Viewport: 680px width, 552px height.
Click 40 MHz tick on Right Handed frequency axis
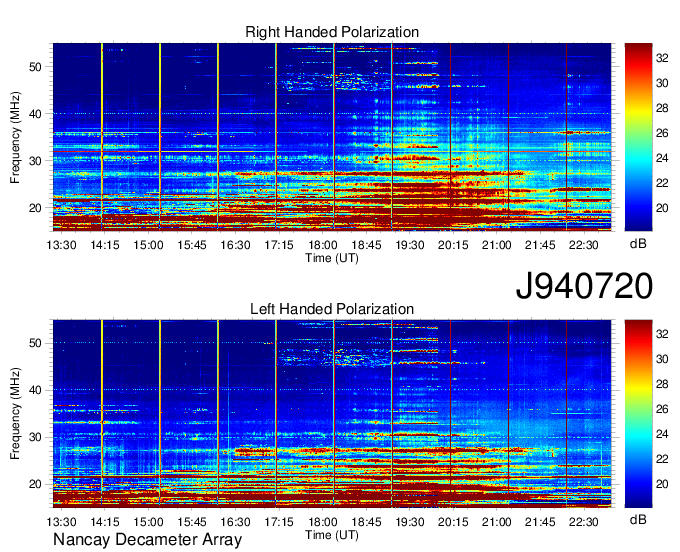[35, 114]
